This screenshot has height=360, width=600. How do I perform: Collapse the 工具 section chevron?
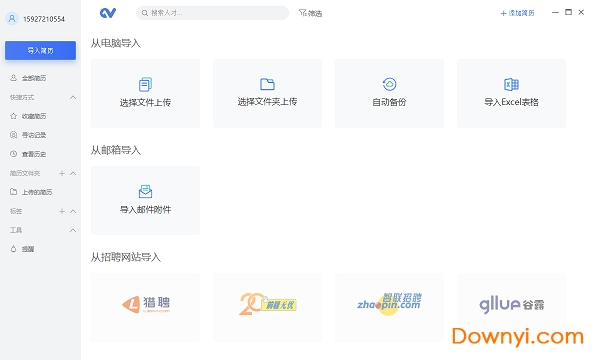coord(73,230)
